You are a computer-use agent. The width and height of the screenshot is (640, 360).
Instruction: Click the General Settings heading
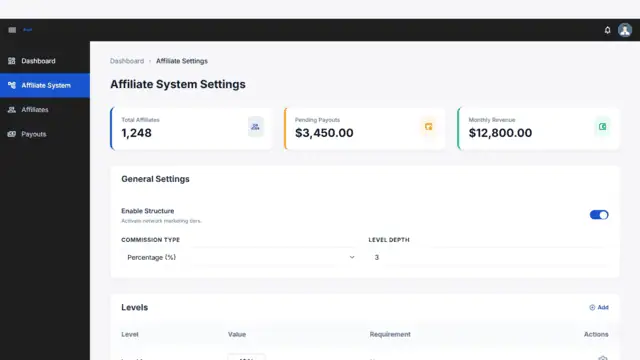pos(155,179)
